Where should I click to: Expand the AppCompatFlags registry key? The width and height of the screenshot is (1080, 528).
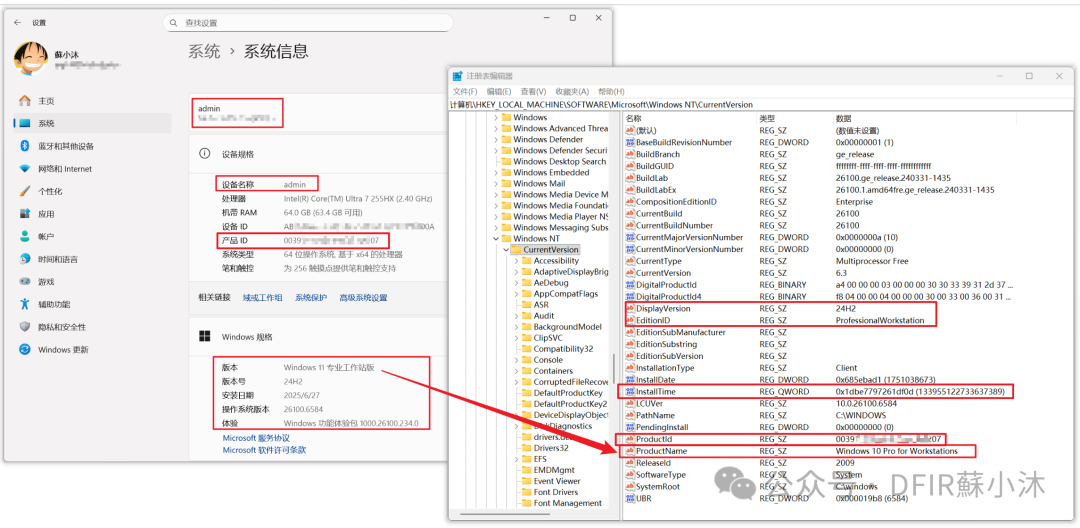(x=516, y=293)
